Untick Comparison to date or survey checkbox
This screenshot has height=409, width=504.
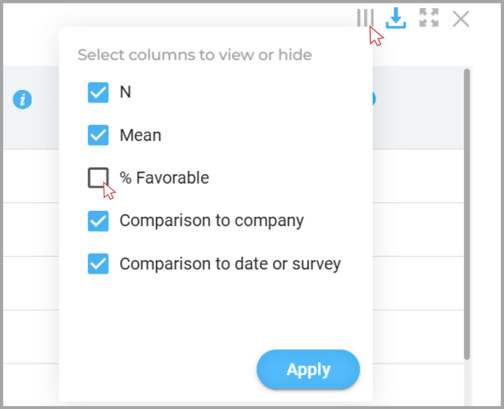point(98,264)
